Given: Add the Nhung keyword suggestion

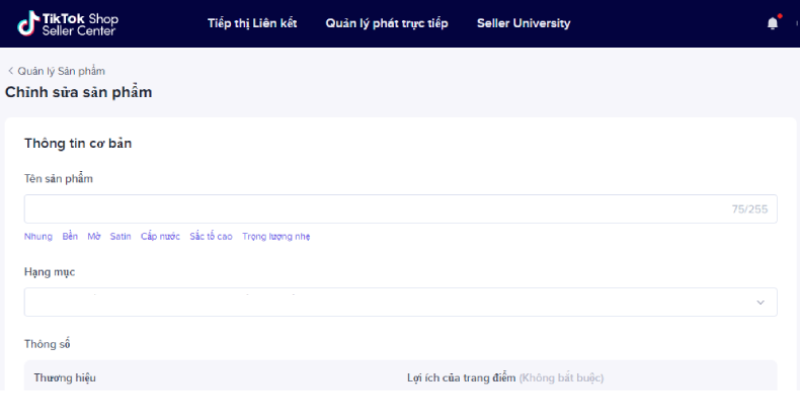Looking at the screenshot, I should click(x=38, y=236).
